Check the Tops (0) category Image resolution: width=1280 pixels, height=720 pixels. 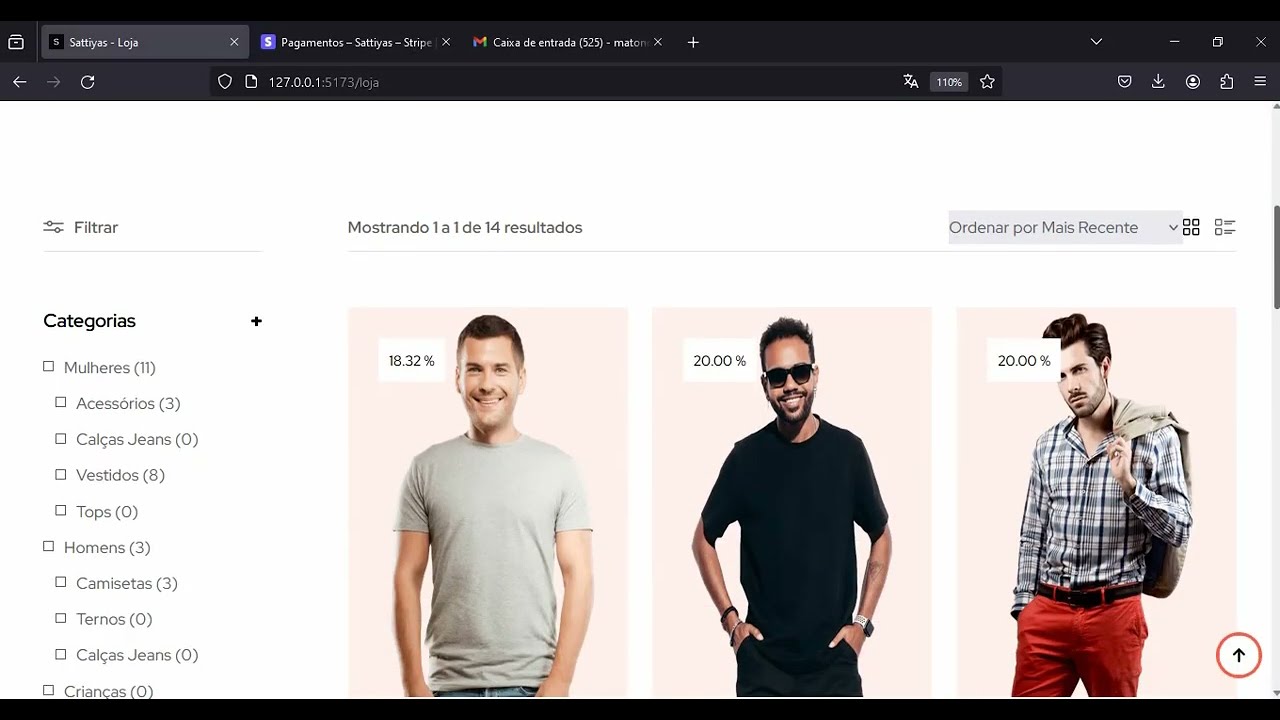(x=61, y=511)
